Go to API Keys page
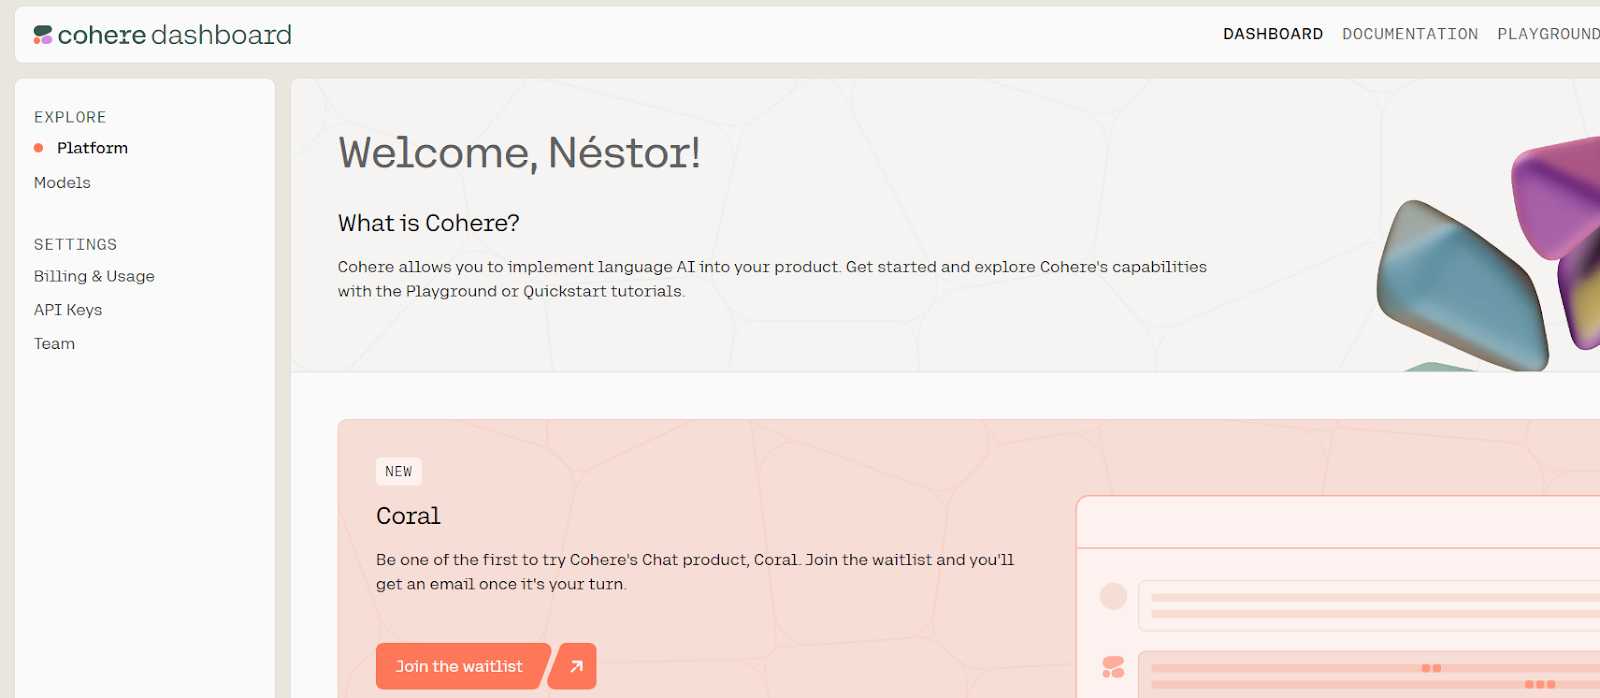This screenshot has height=698, width=1600. pos(68,310)
